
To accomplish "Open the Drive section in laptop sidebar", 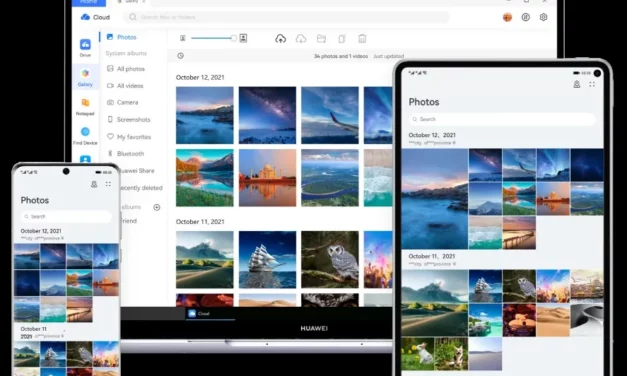I will [x=85, y=48].
